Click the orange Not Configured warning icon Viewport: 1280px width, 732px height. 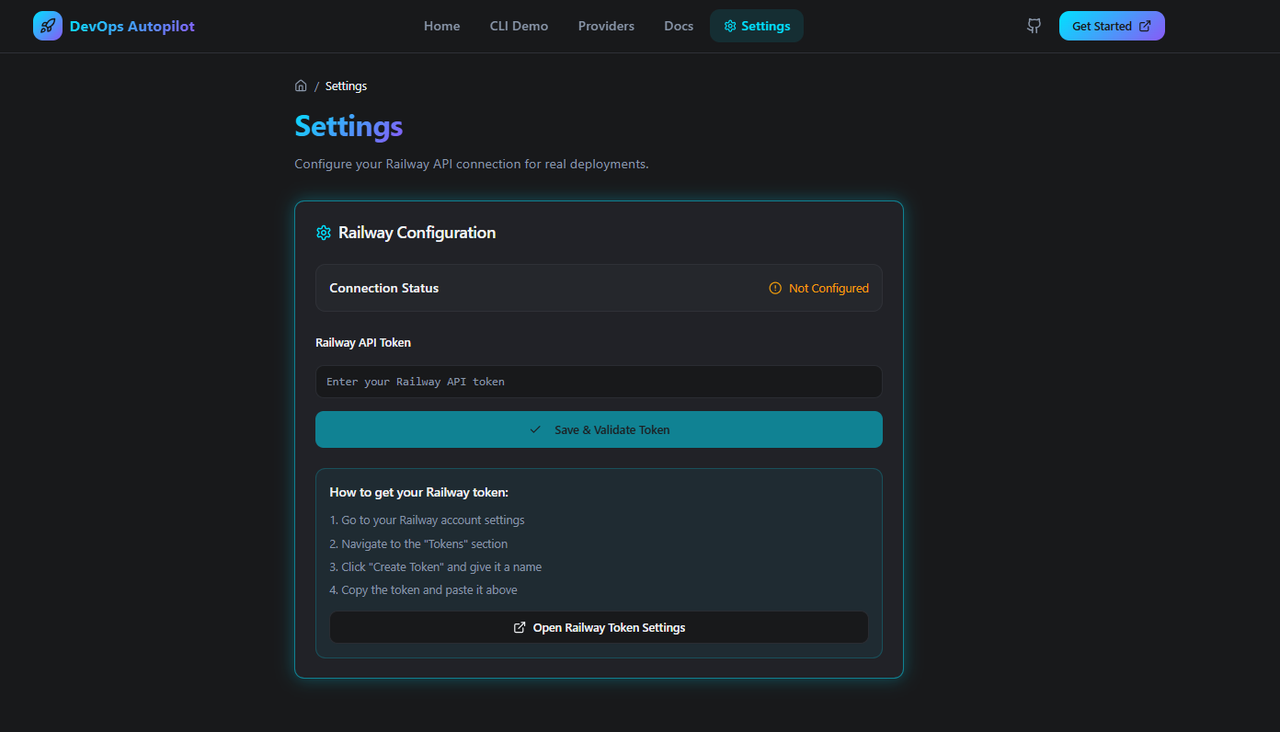tap(775, 288)
